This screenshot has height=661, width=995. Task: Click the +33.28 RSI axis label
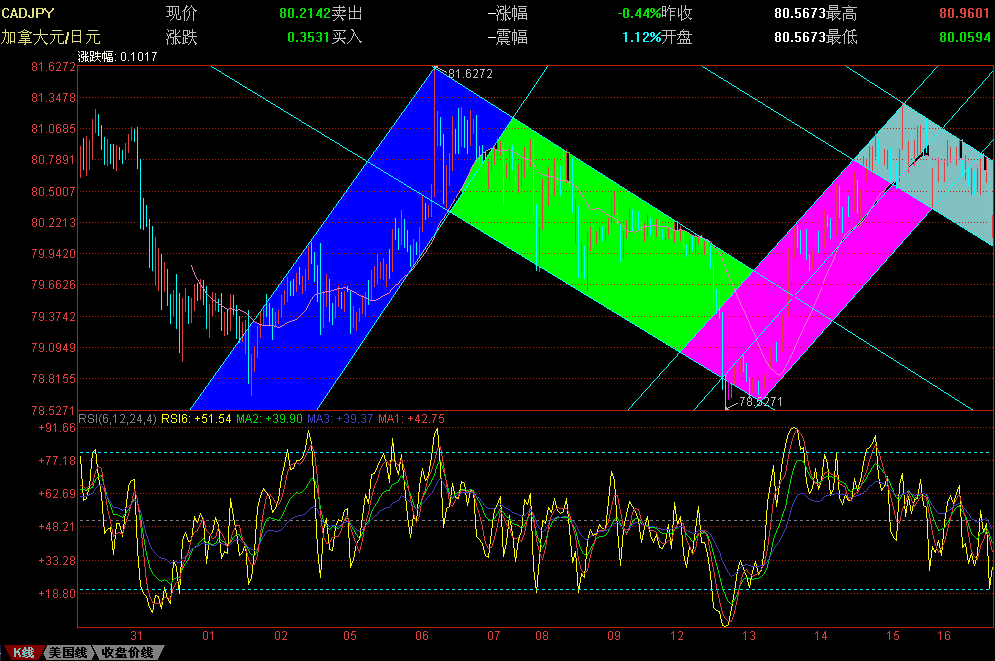pos(57,561)
